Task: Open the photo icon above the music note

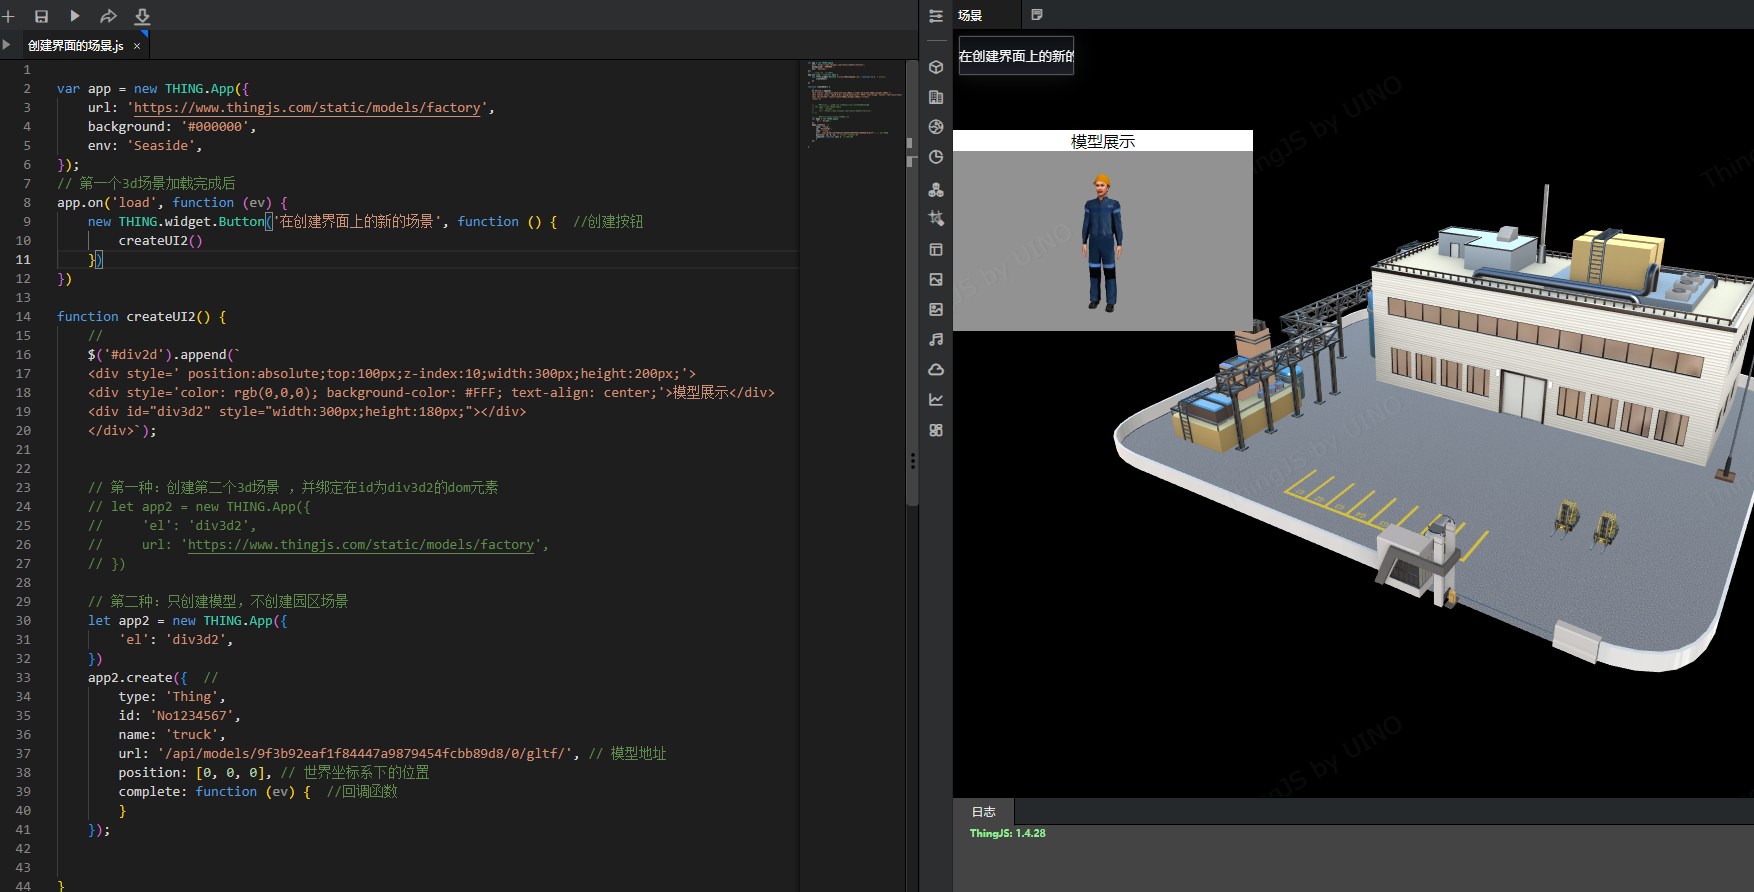Action: 936,310
